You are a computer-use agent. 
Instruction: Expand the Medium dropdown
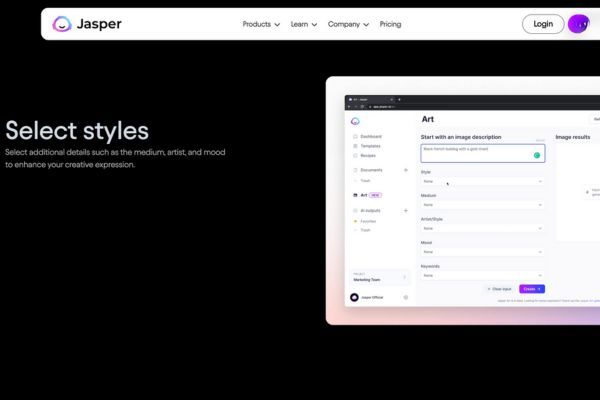coord(482,205)
